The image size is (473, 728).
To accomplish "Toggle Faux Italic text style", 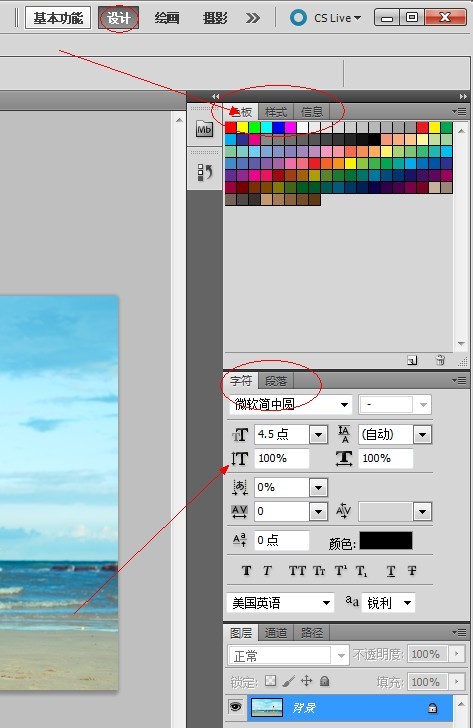I will click(267, 571).
